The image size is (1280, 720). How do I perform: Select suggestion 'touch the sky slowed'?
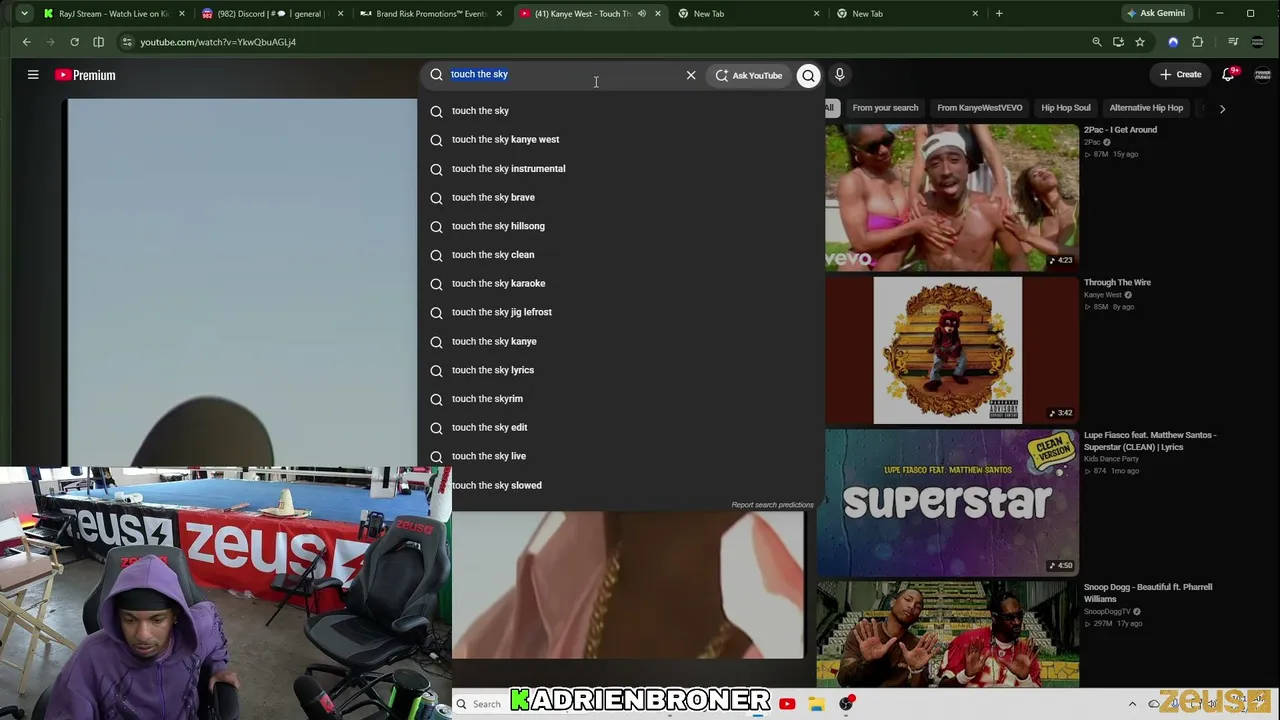(496, 485)
